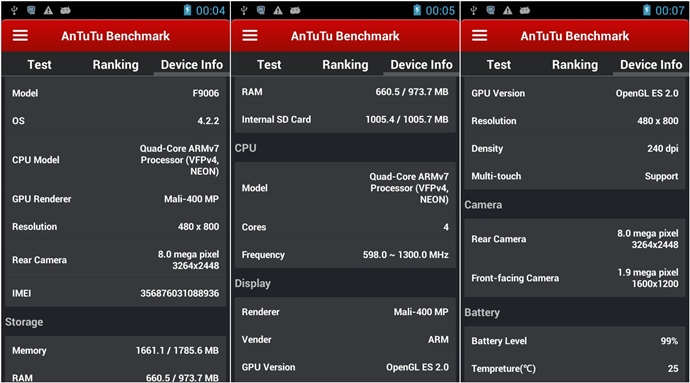Switch to Ranking tab in the 00:07 screen
This screenshot has width=690, height=383.
pos(575,65)
